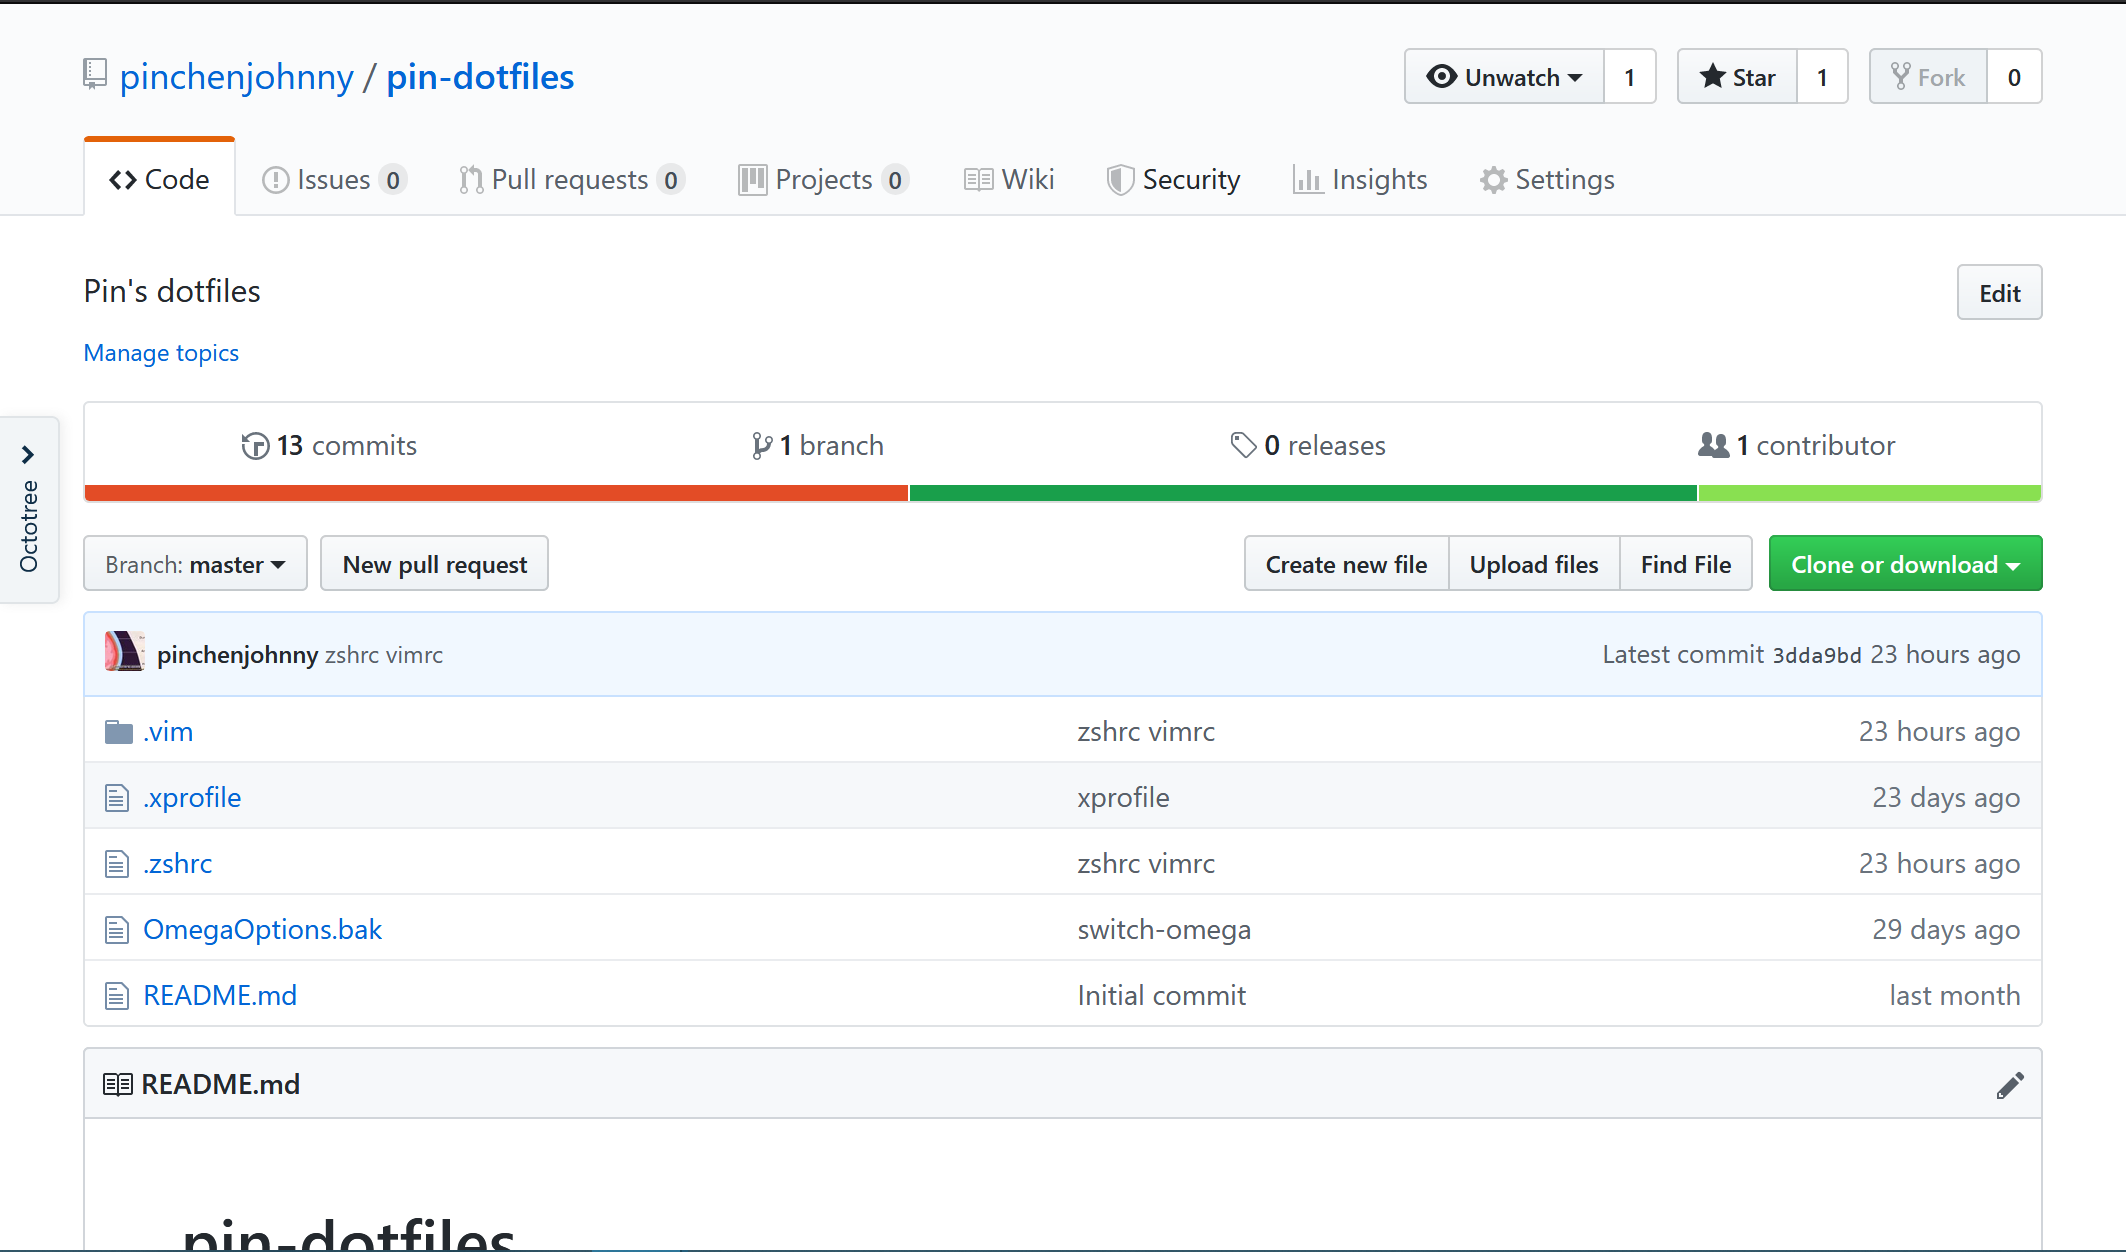Click the shield icon of the Security tab
The width and height of the screenshot is (2126, 1252).
point(1120,180)
